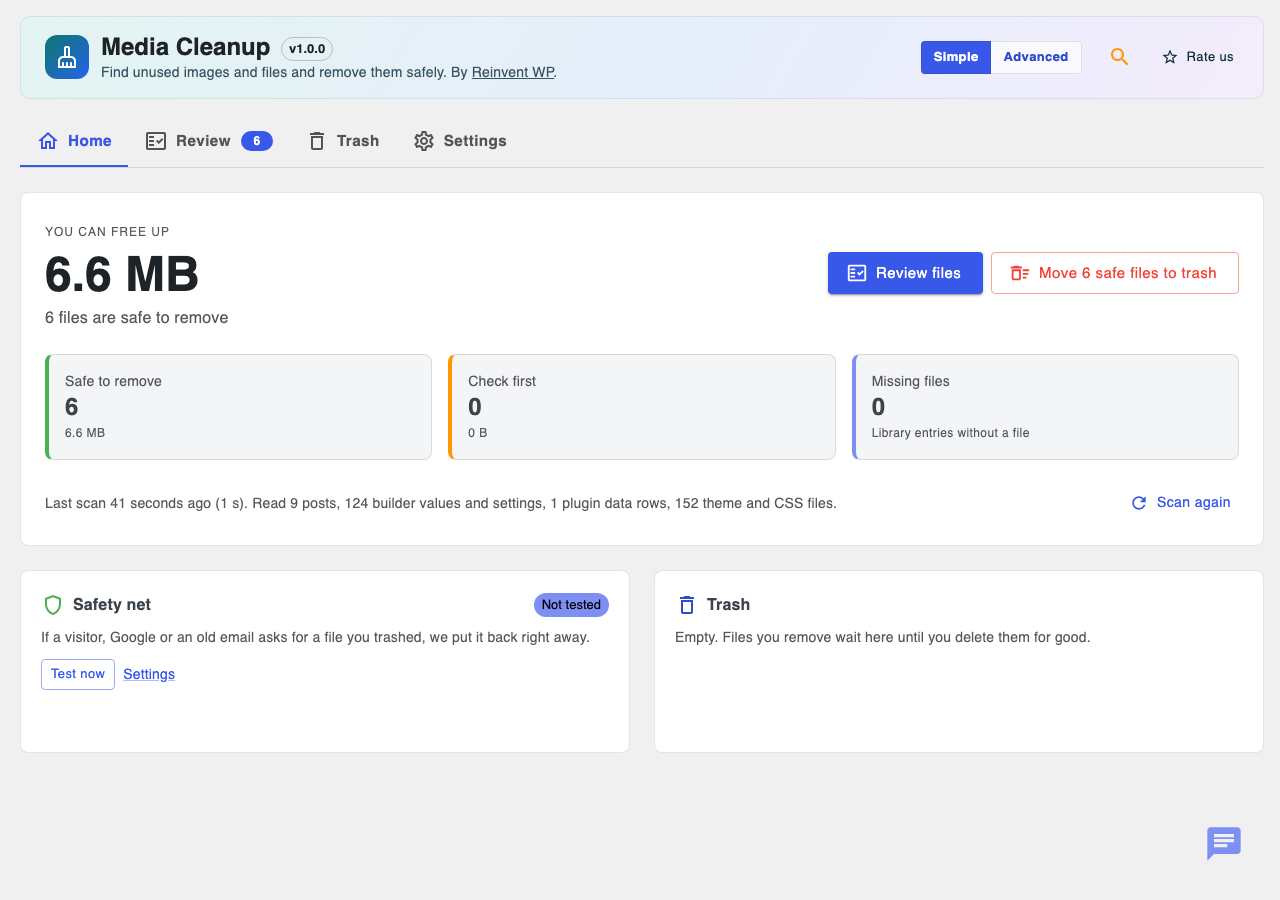1280x900 pixels.
Task: Open the Review tab
Action: coord(209,141)
